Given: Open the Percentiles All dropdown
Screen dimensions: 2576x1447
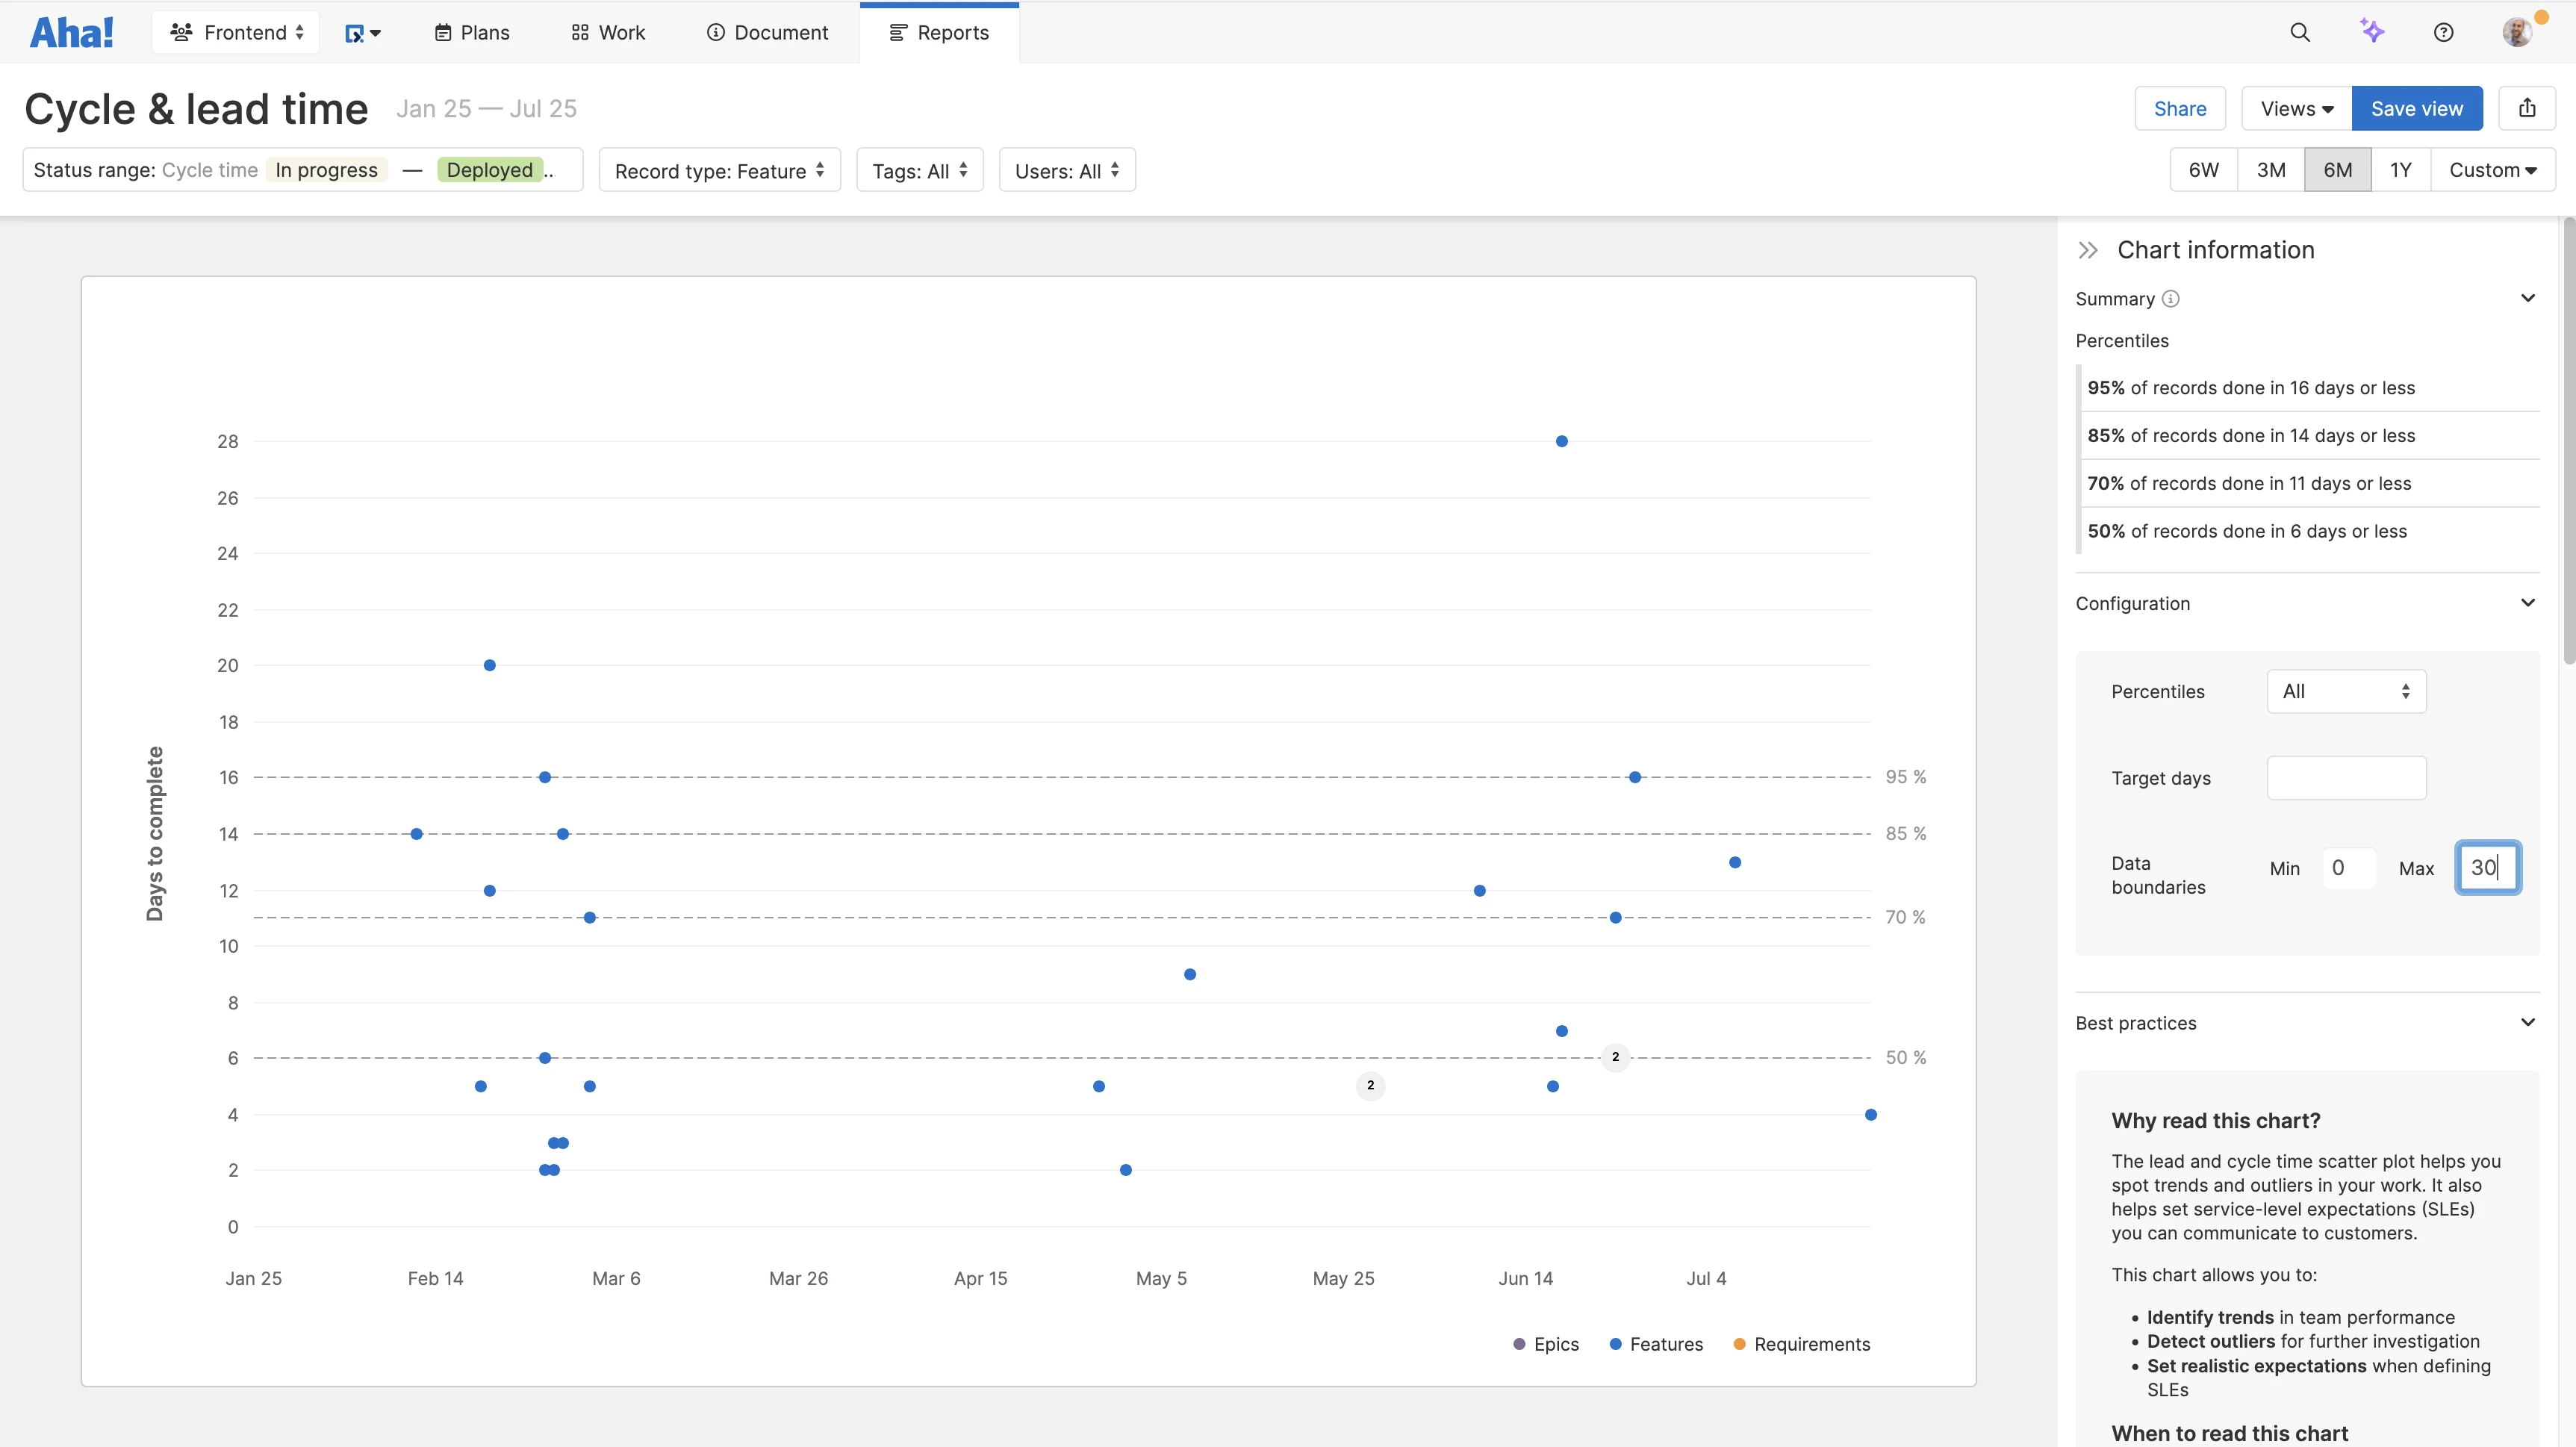Looking at the screenshot, I should [x=2345, y=691].
